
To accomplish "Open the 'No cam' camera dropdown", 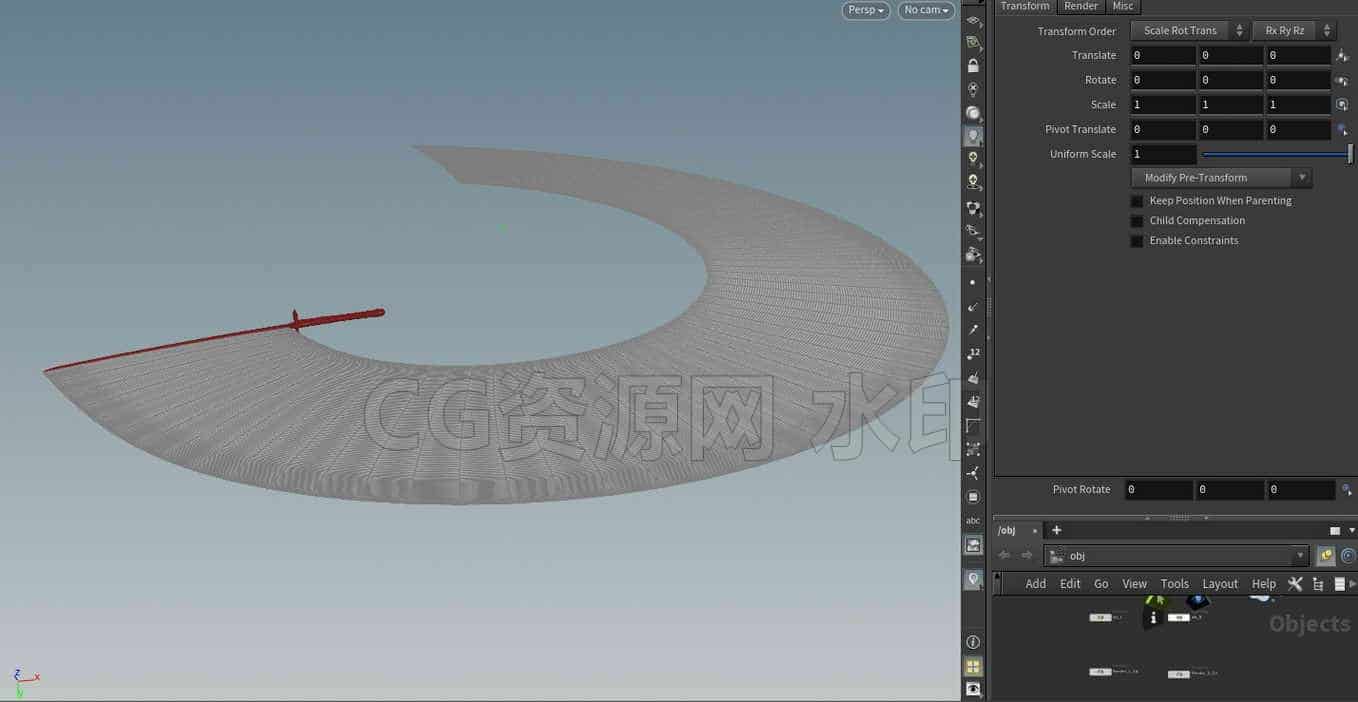I will (927, 10).
